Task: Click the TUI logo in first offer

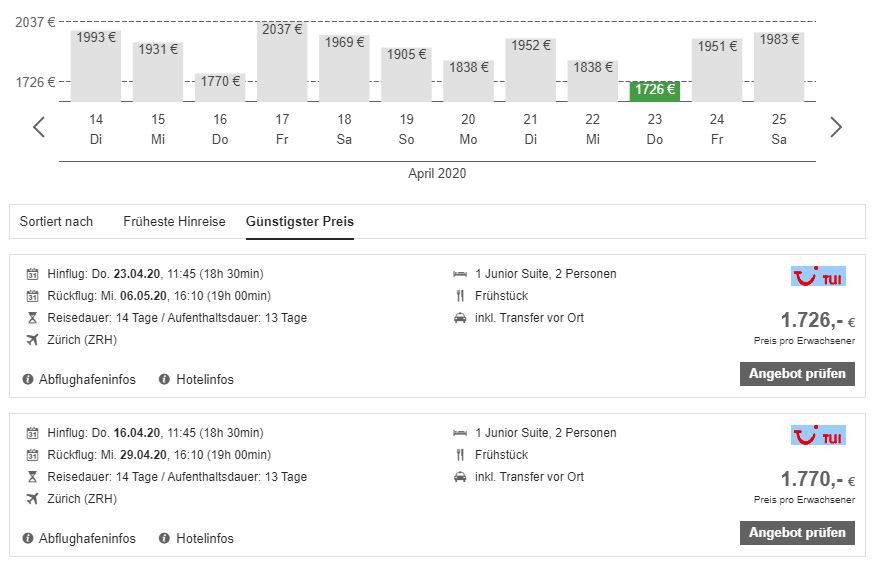Action: [x=818, y=276]
